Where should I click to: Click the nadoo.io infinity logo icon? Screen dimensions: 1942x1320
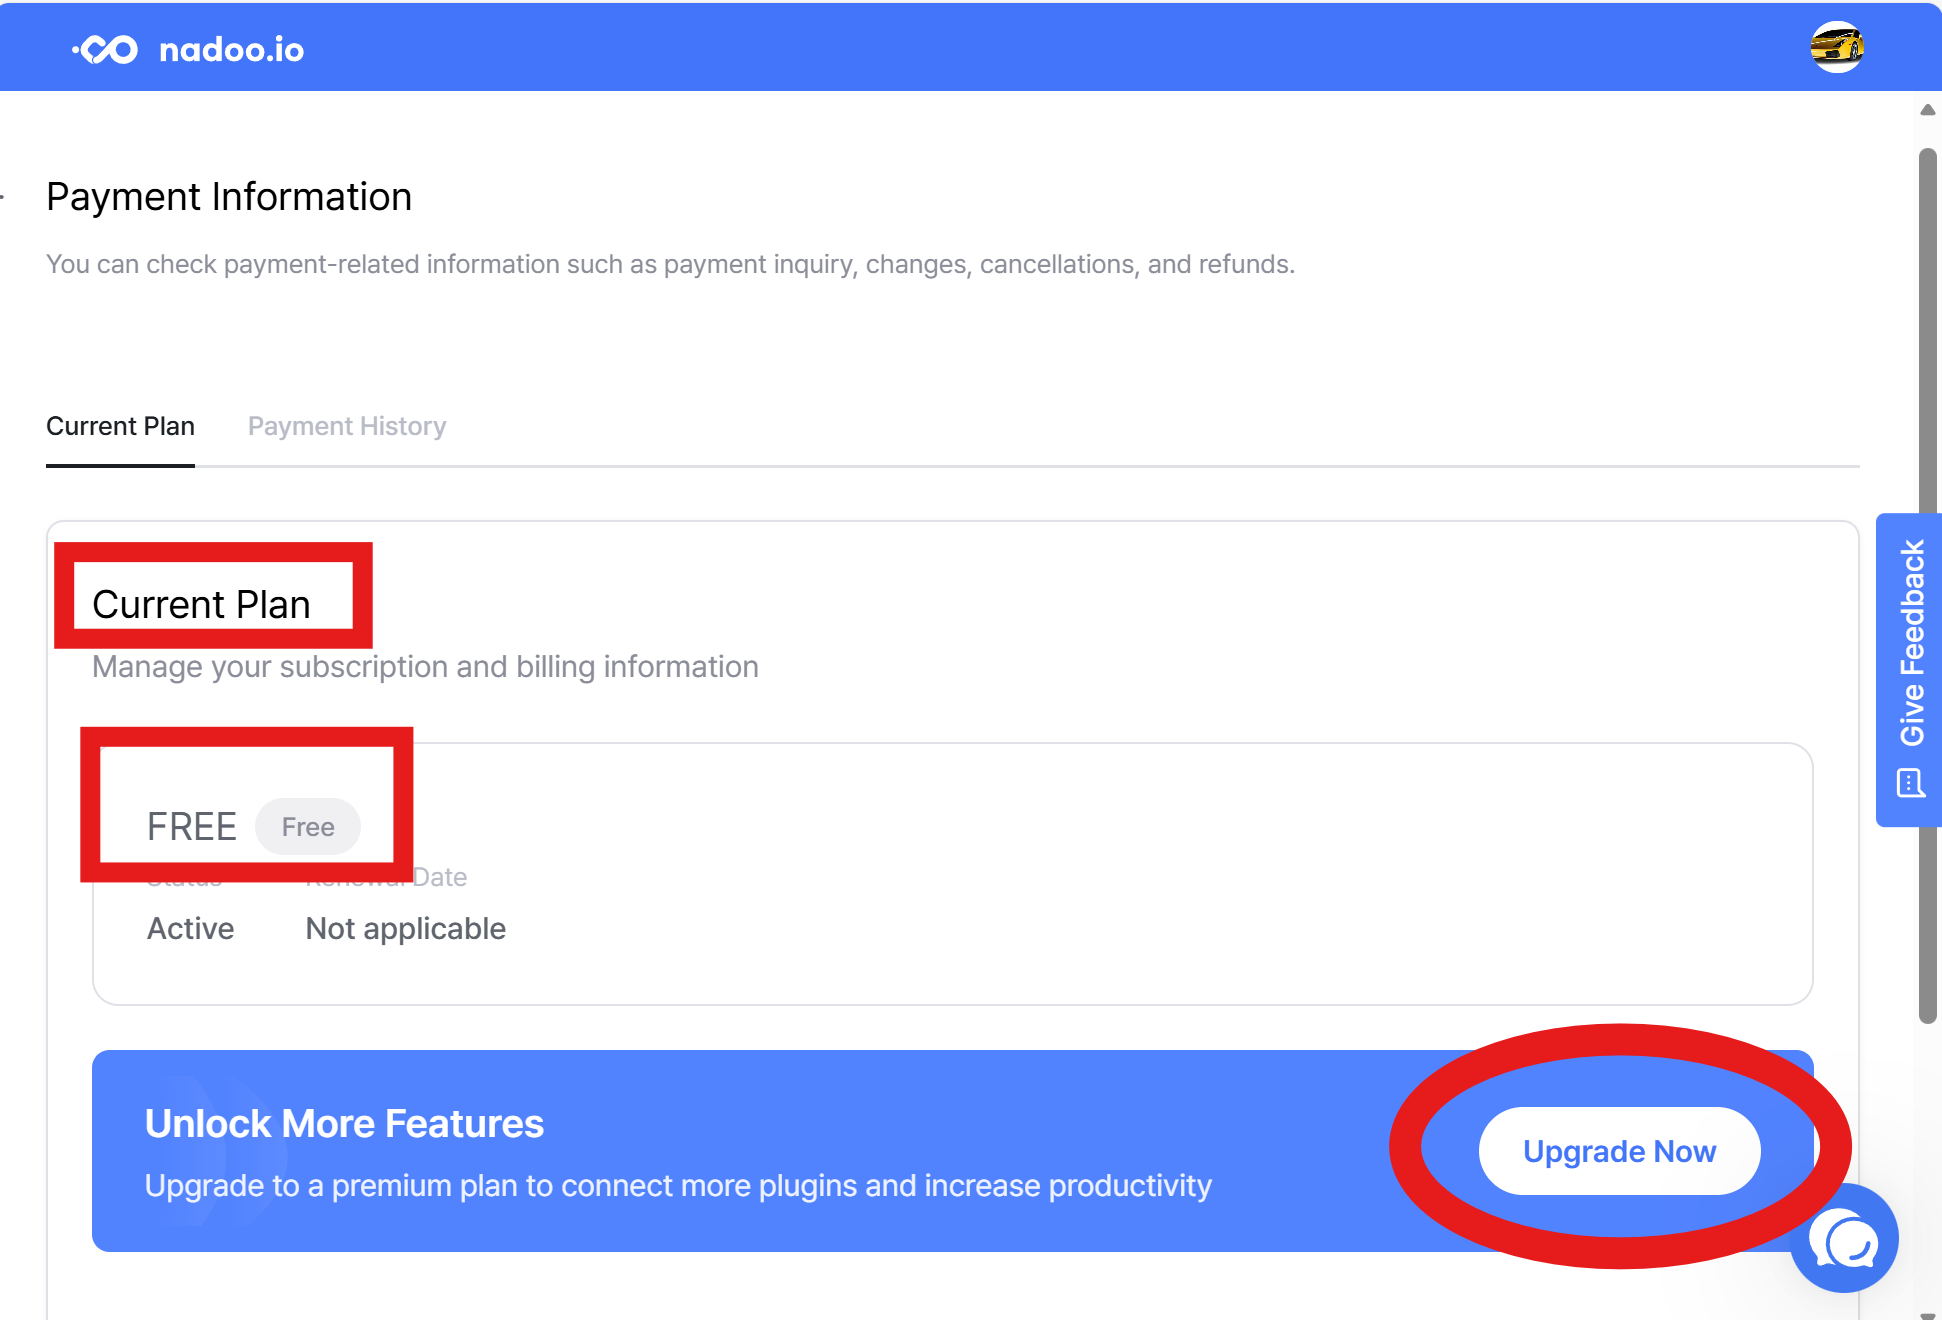point(105,49)
